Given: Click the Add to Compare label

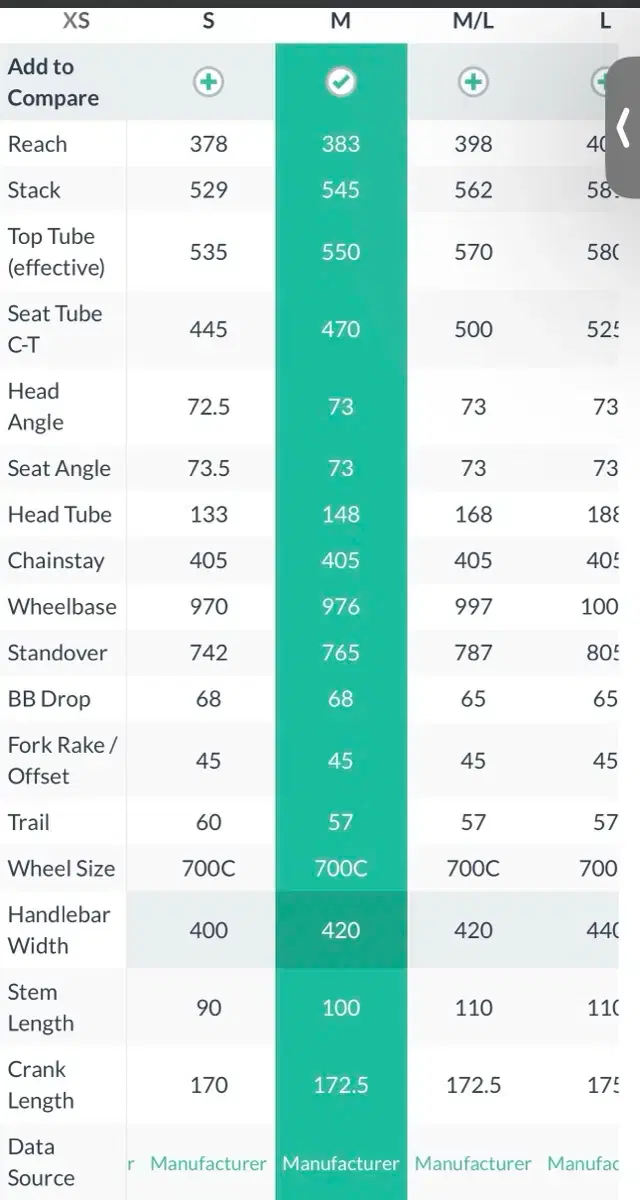Looking at the screenshot, I should point(53,82).
